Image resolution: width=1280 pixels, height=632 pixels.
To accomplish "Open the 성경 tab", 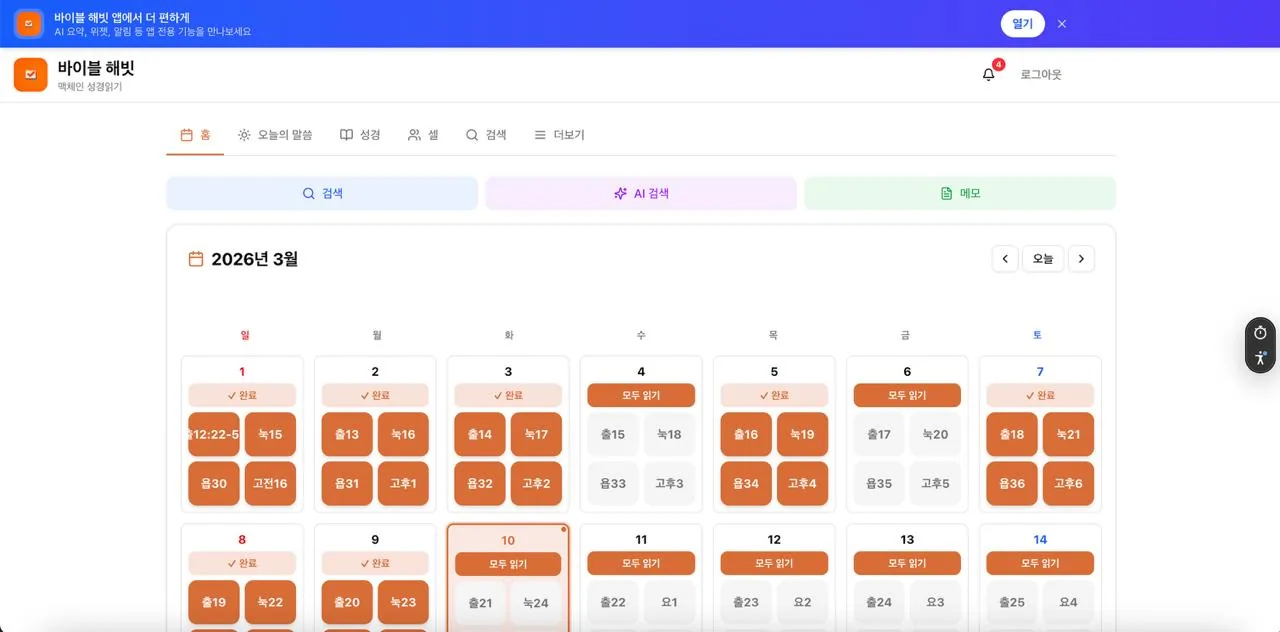I will click(x=360, y=135).
